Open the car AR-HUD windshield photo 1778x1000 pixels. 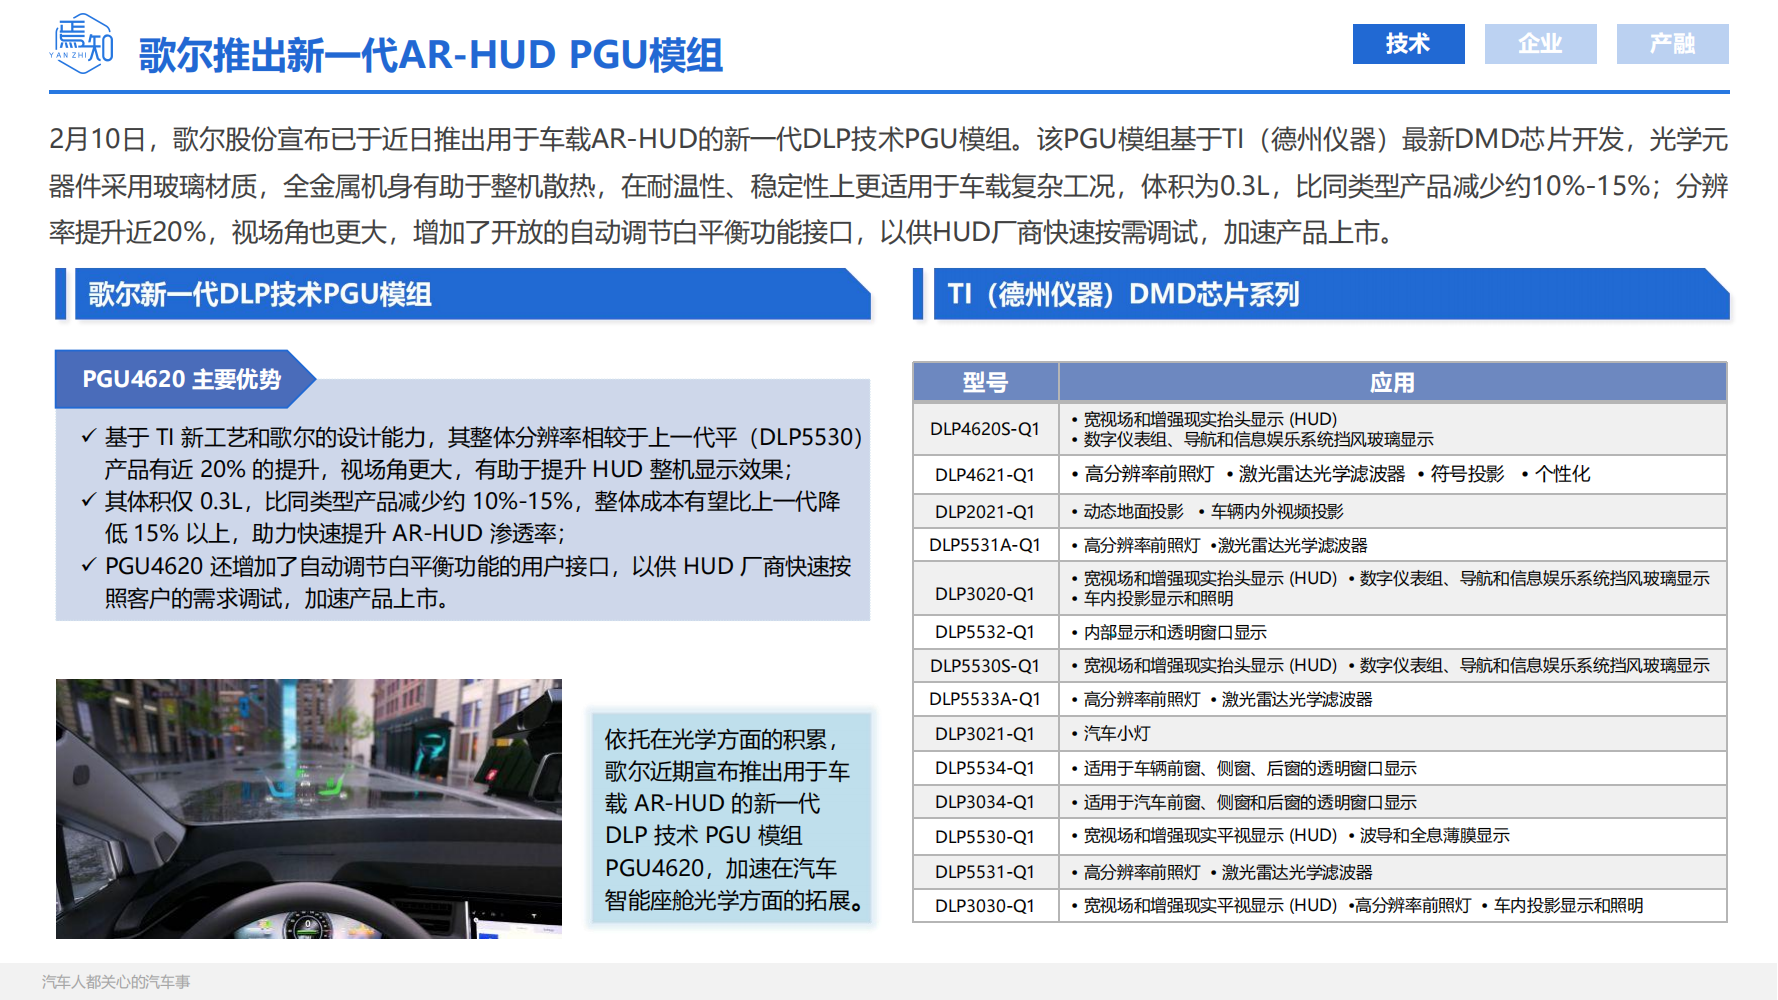tap(309, 809)
